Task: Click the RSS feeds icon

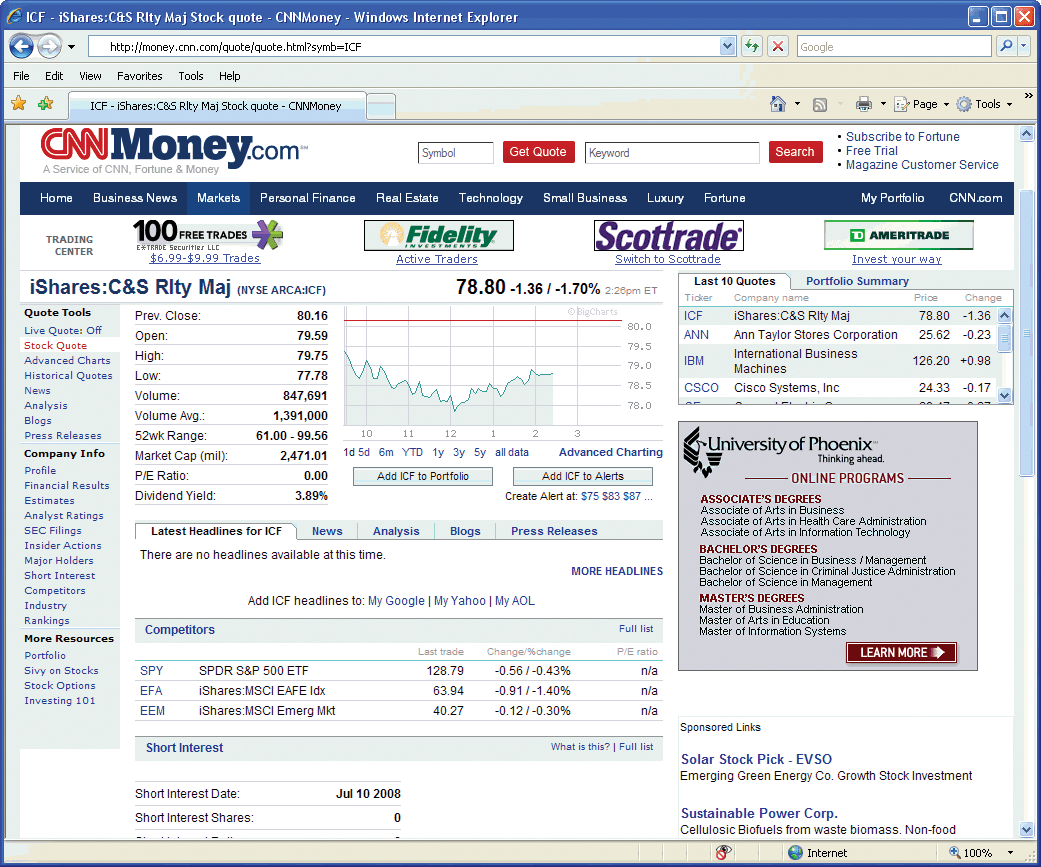Action: click(x=820, y=104)
